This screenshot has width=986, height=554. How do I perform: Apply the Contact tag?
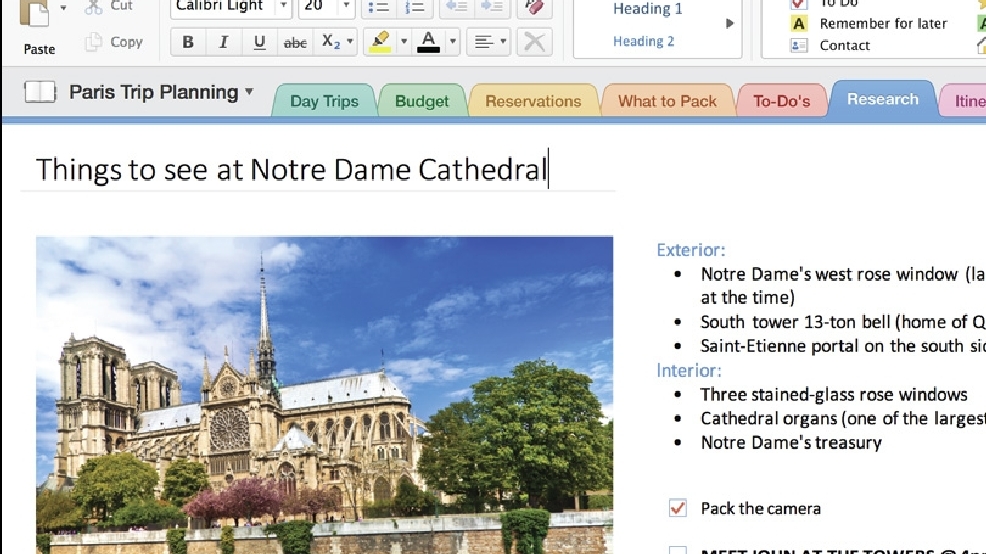pos(845,45)
